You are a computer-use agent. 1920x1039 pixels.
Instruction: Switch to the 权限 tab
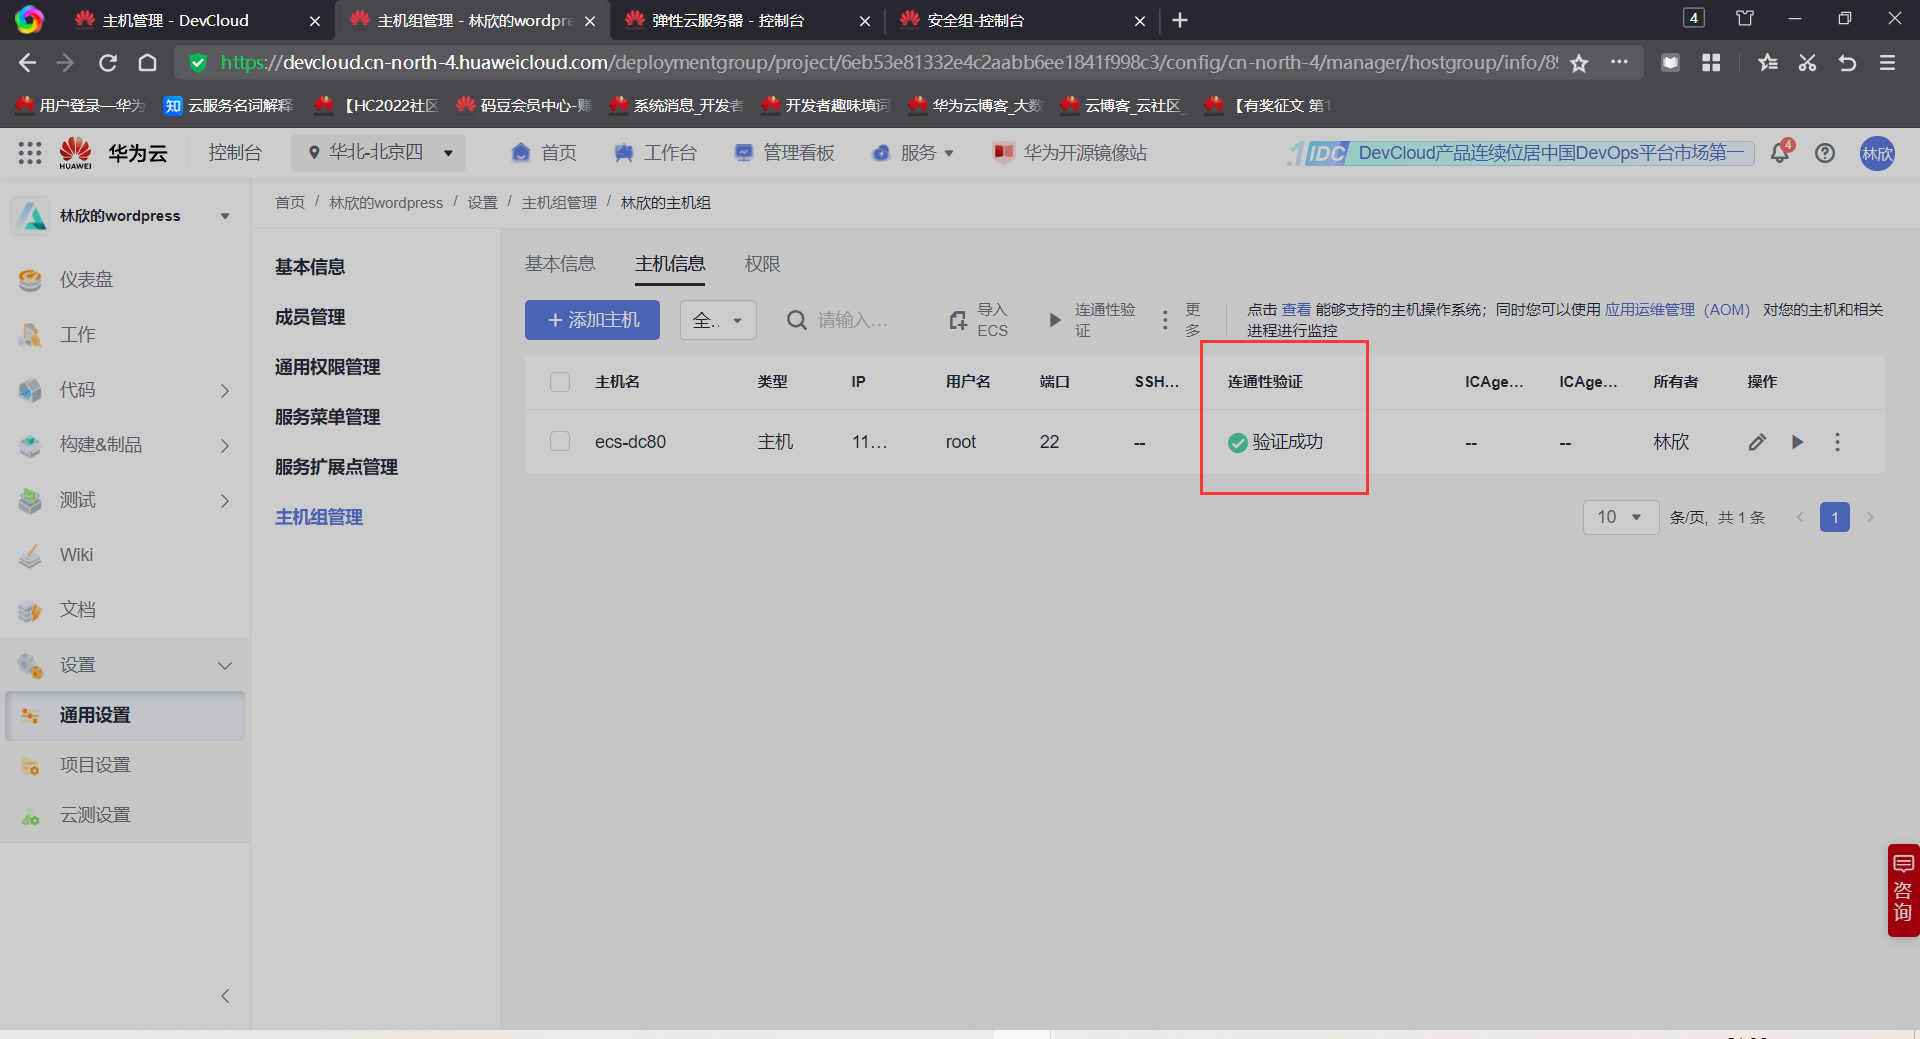(762, 264)
